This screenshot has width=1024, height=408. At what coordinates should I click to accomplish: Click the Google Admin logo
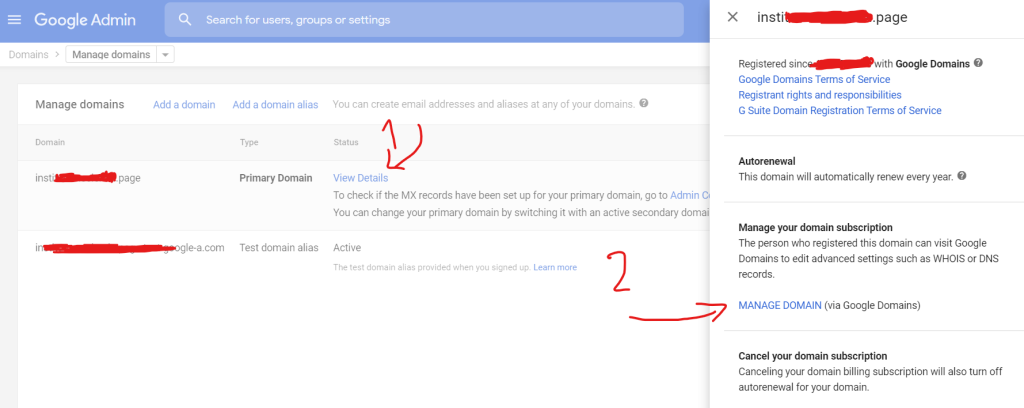click(x=85, y=20)
